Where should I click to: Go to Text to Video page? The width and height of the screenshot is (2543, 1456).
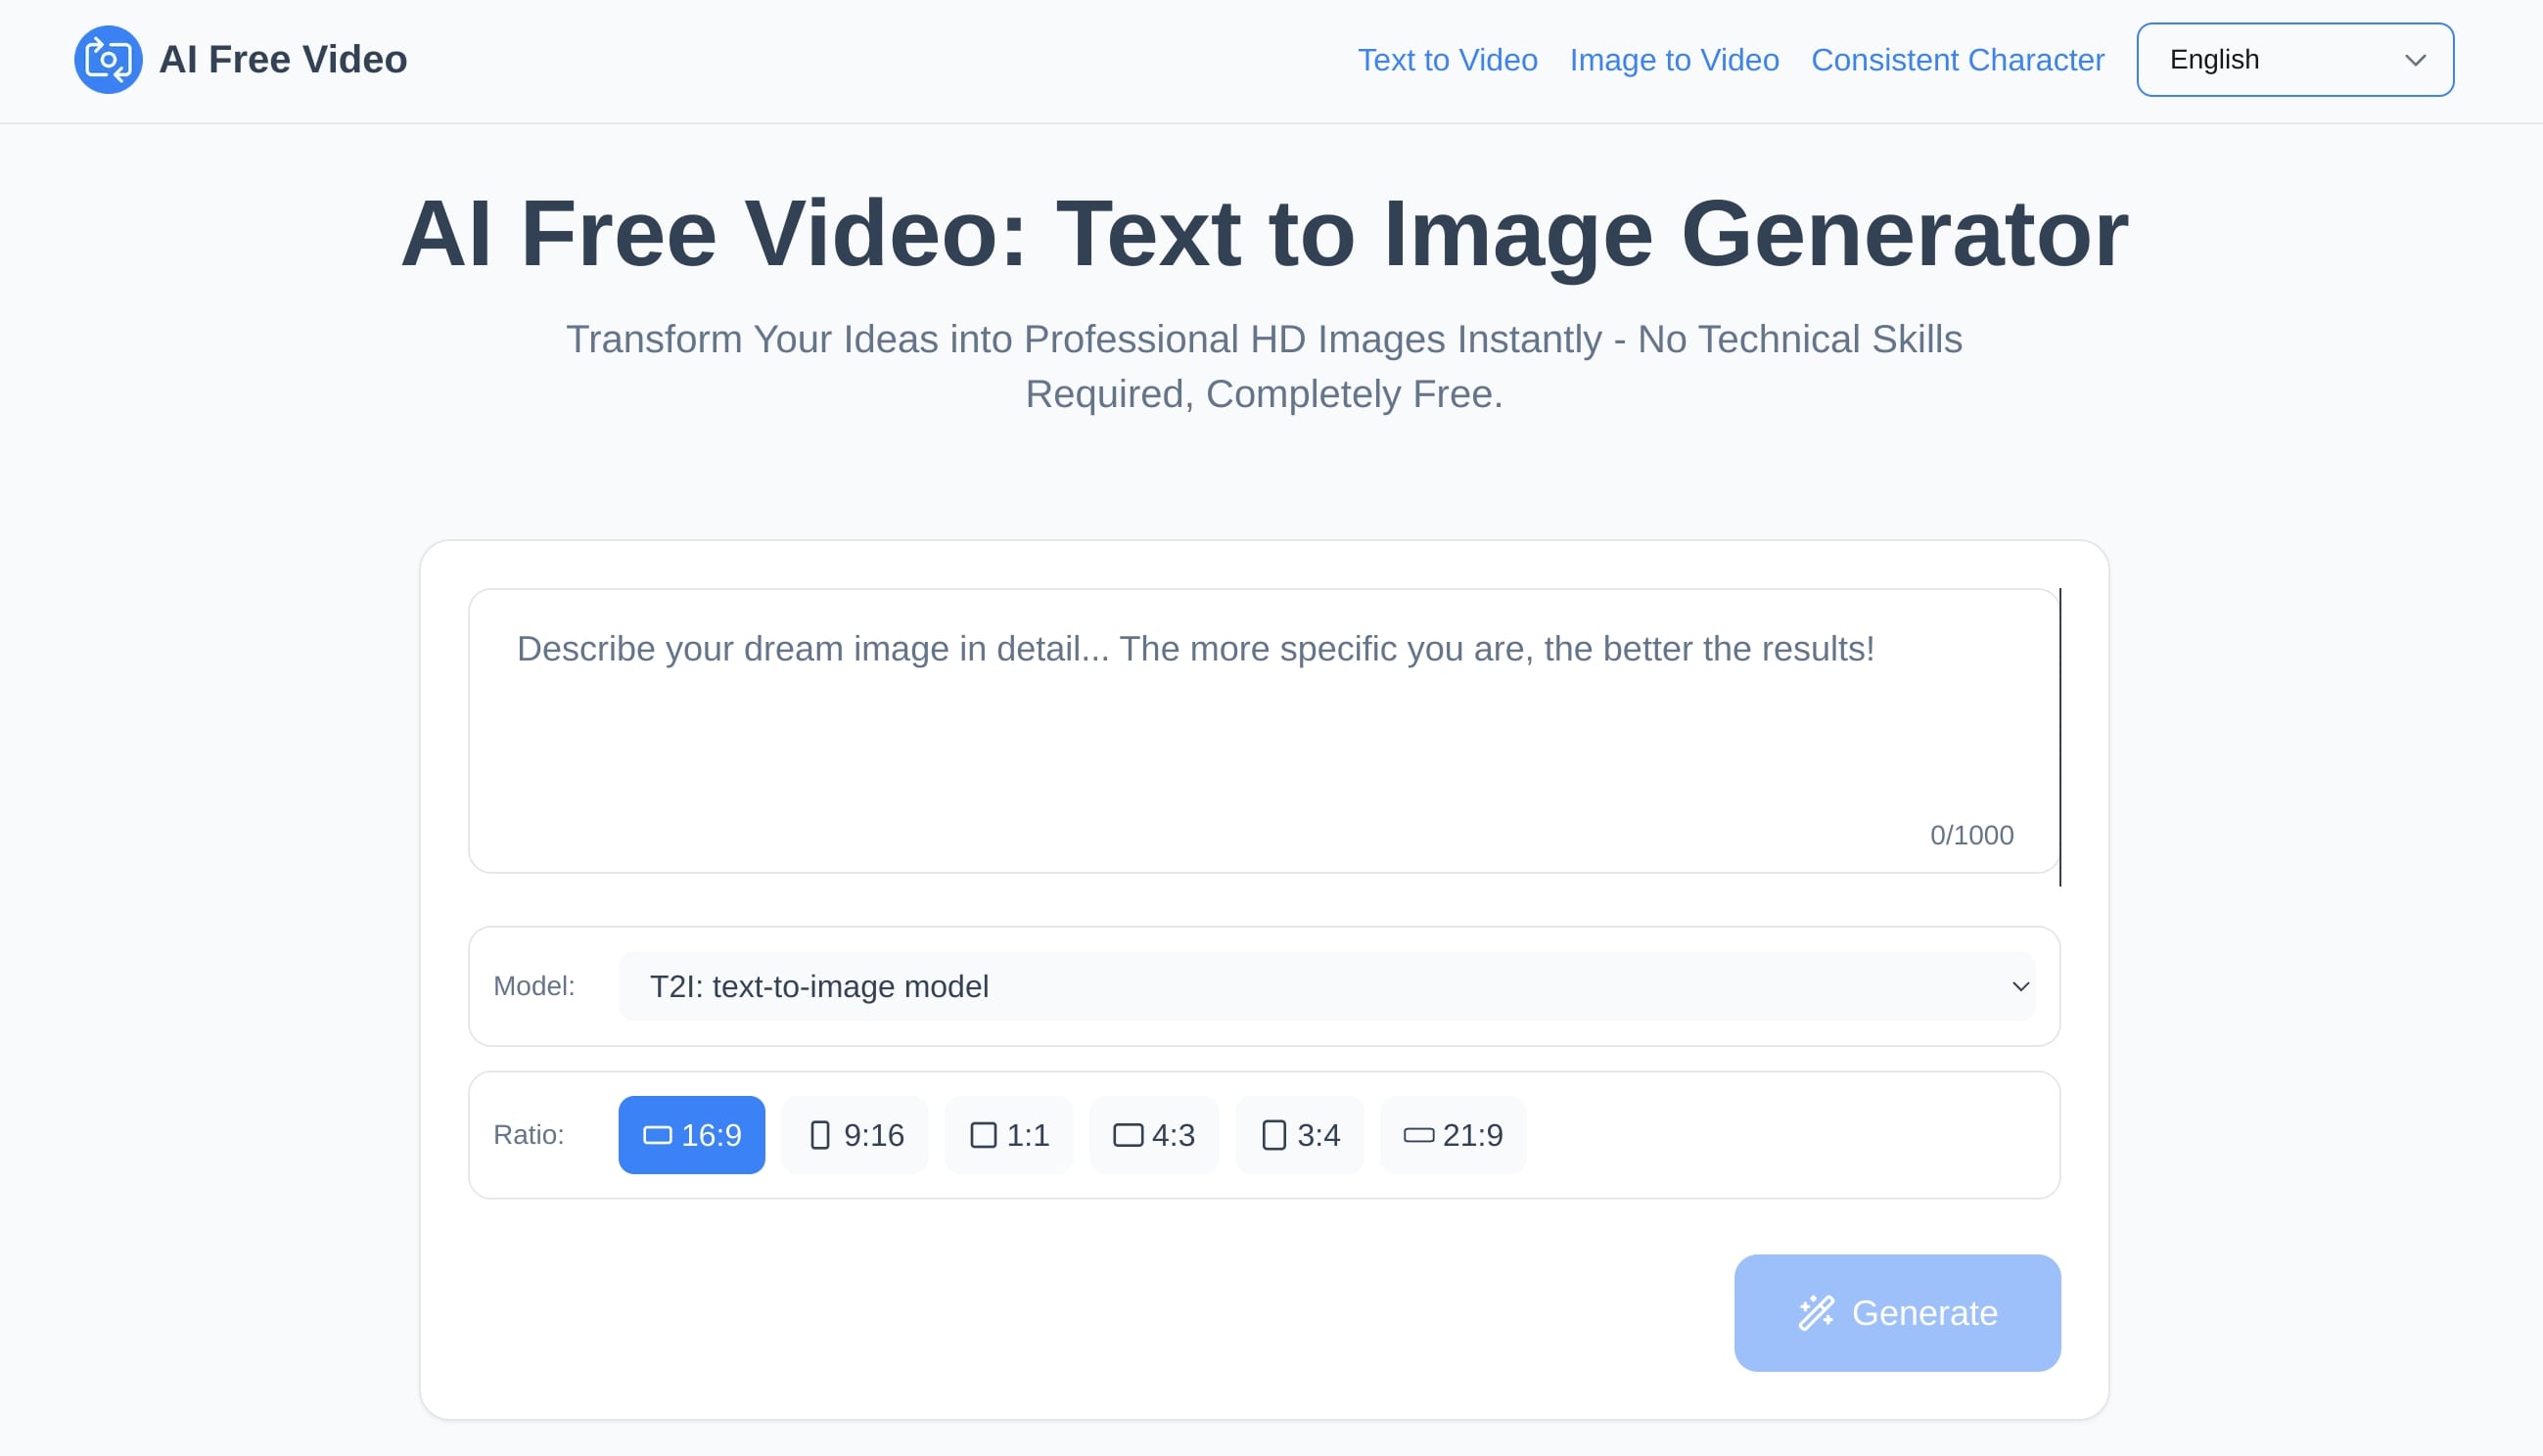[x=1447, y=60]
